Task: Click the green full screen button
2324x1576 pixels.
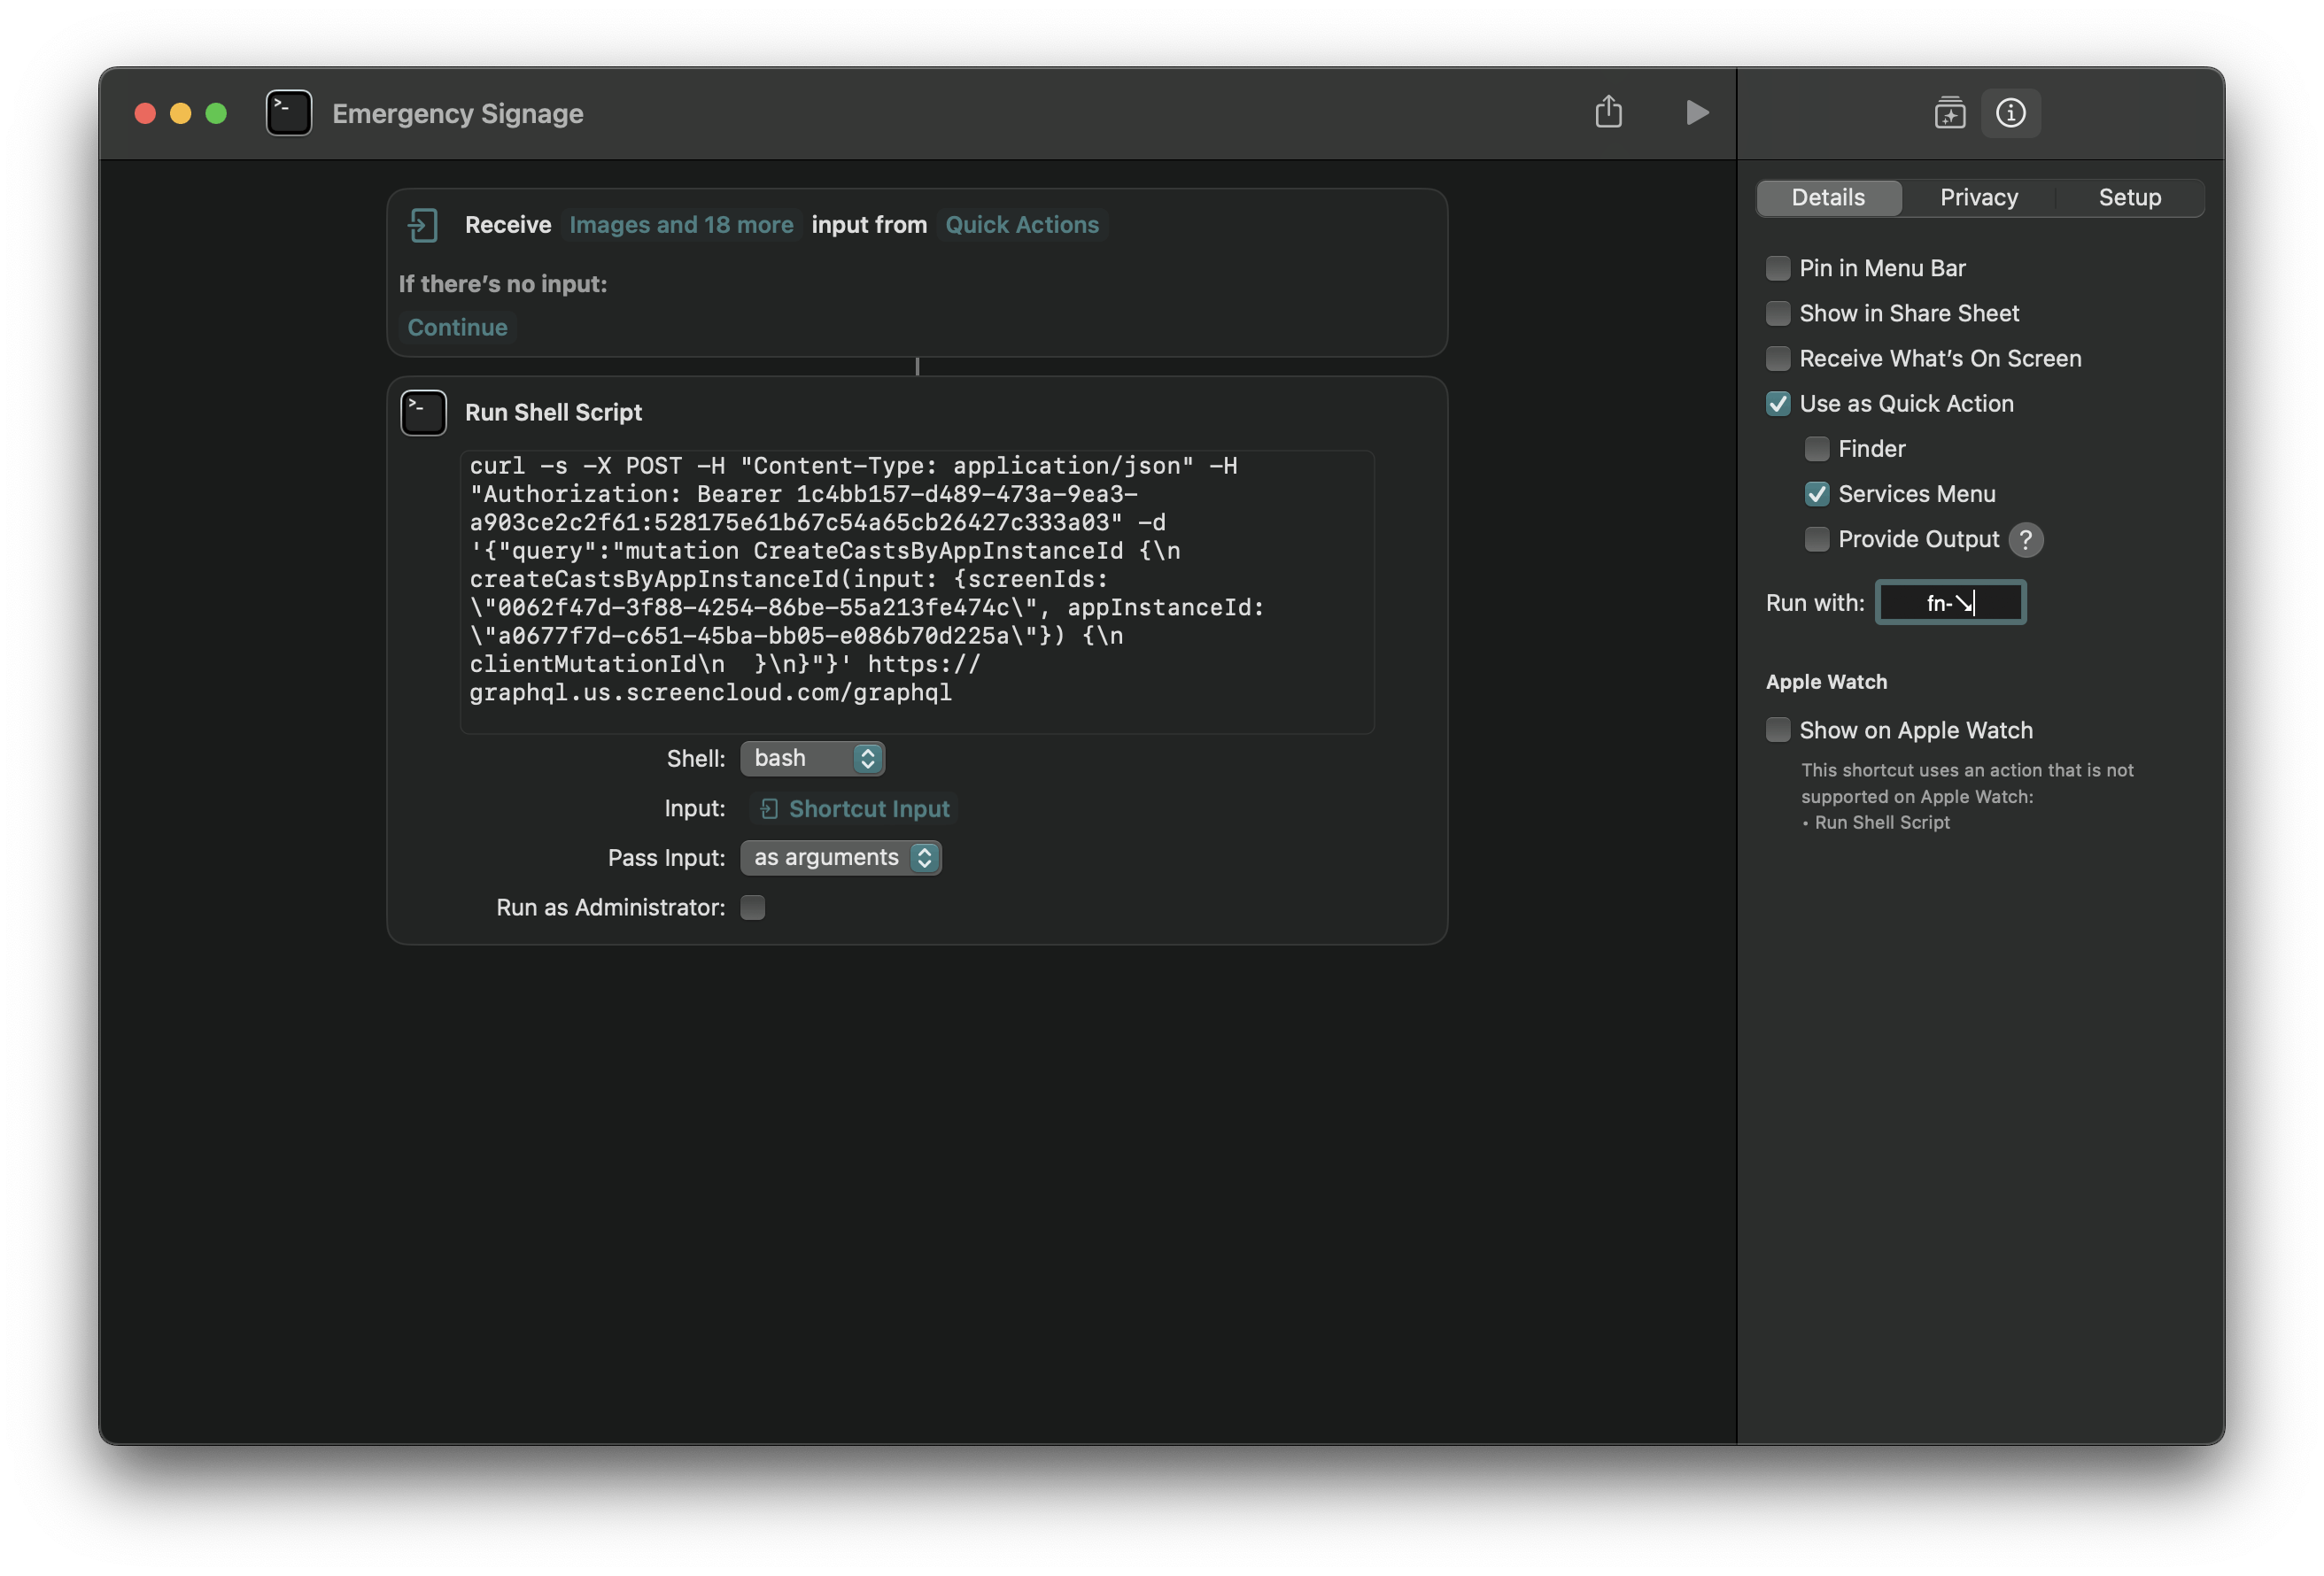Action: tap(215, 114)
